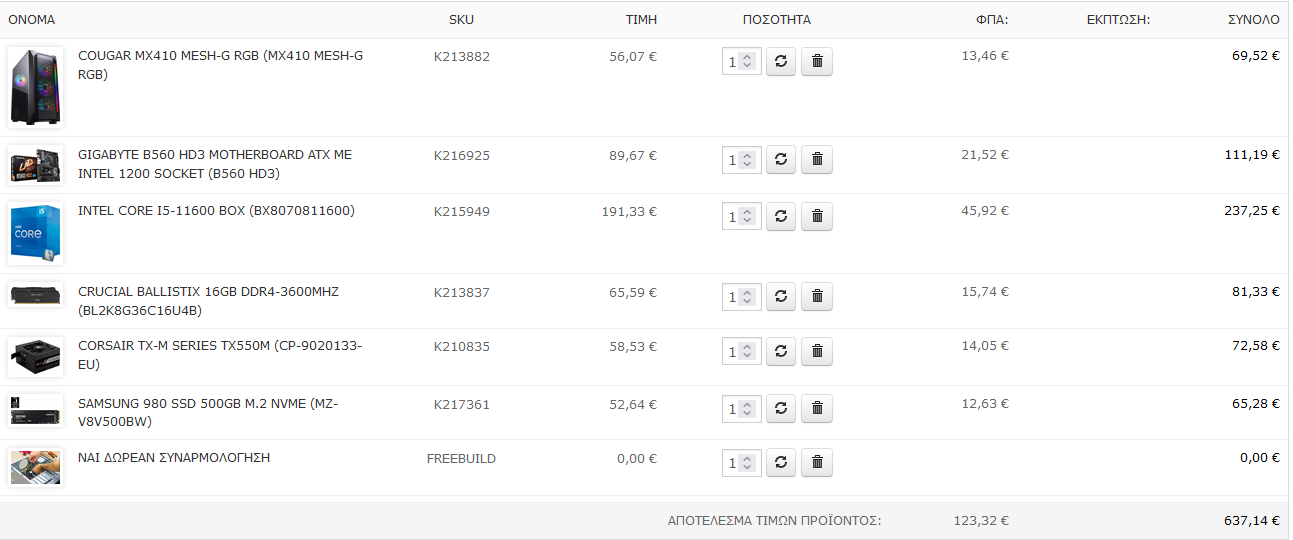
Task: Refresh the Corsair TX550M quantity
Action: pos(781,351)
